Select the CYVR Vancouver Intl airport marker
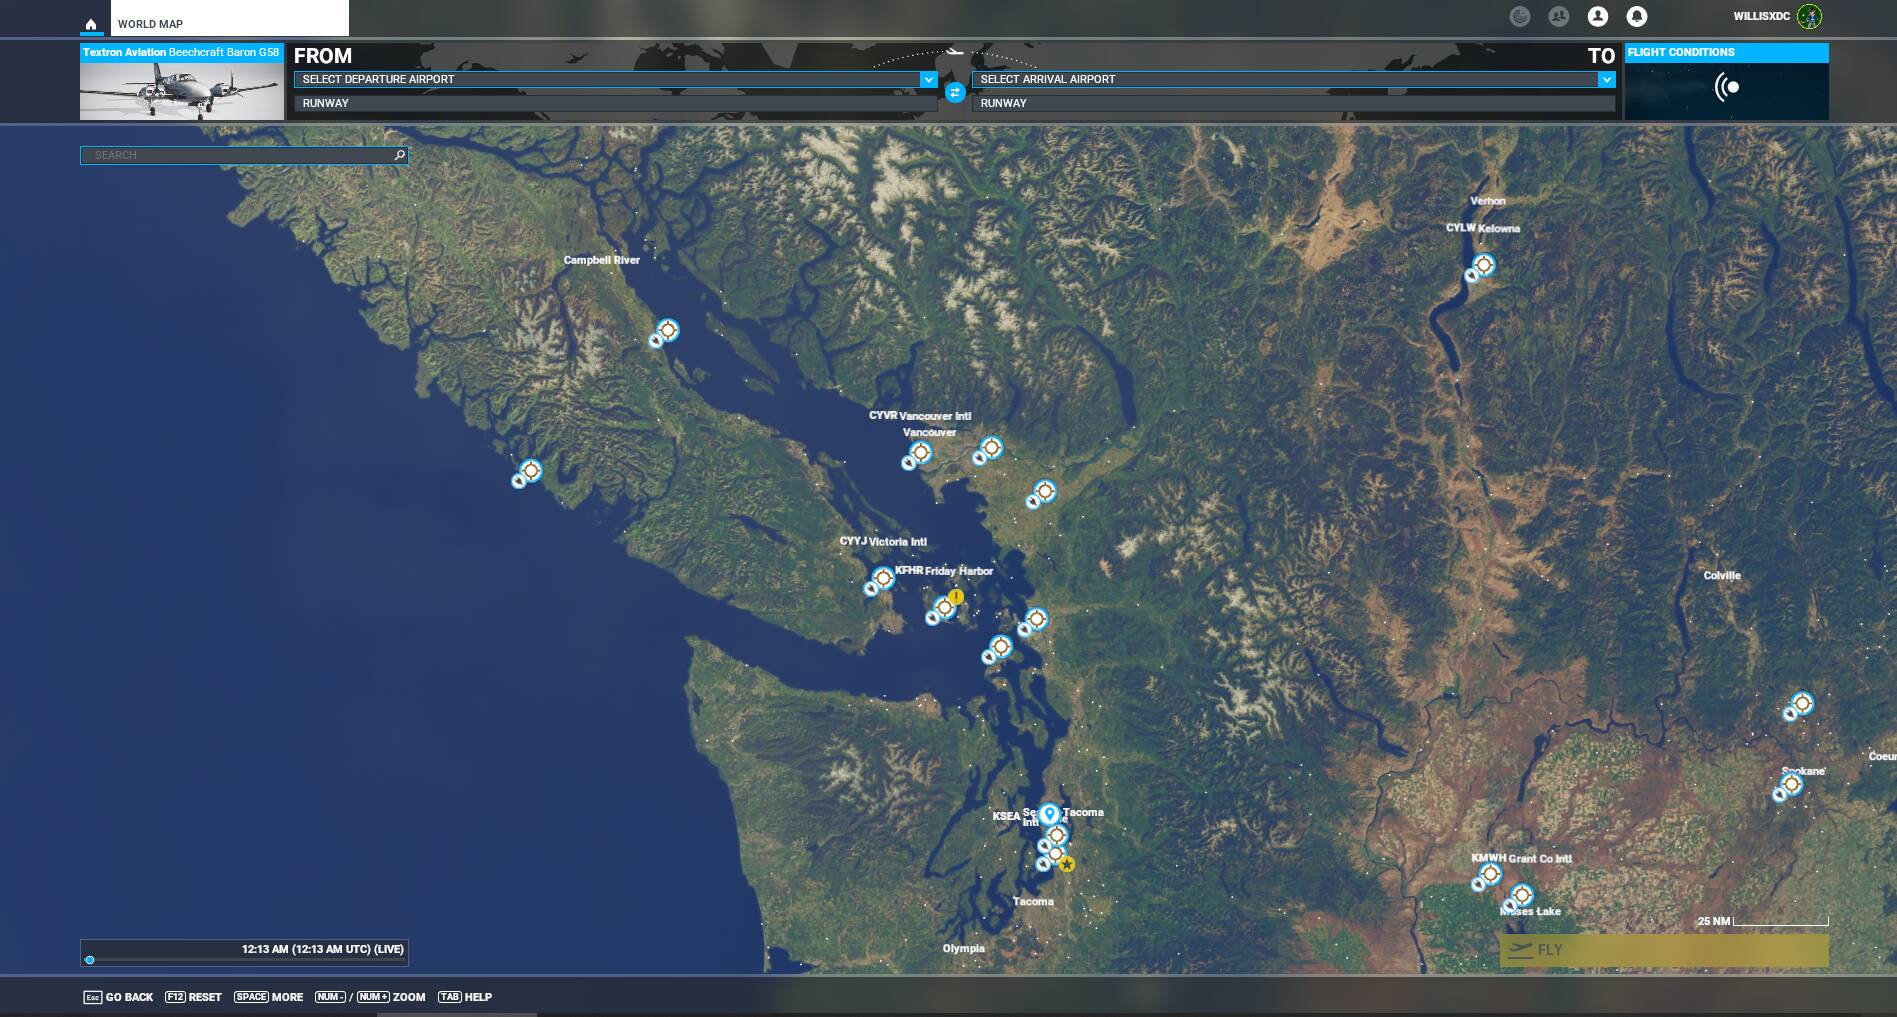The height and width of the screenshot is (1017, 1897). [920, 453]
